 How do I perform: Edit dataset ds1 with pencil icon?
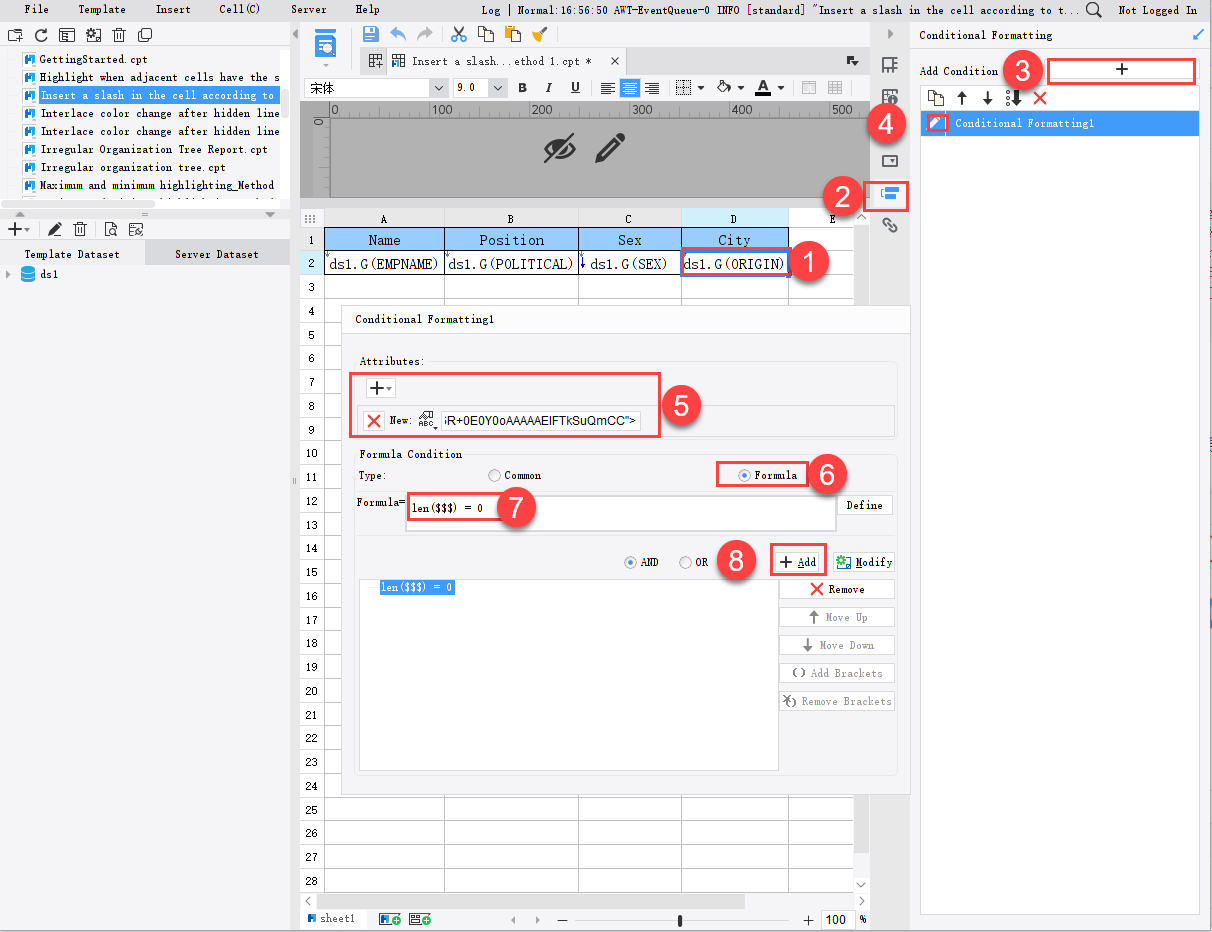tap(55, 229)
